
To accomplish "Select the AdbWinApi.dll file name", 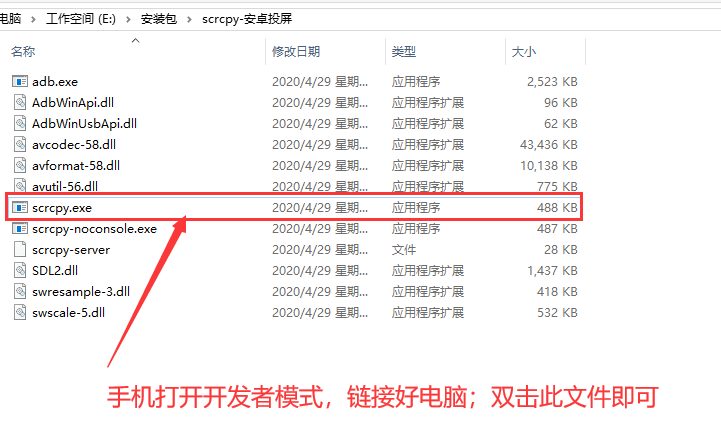I will point(73,103).
